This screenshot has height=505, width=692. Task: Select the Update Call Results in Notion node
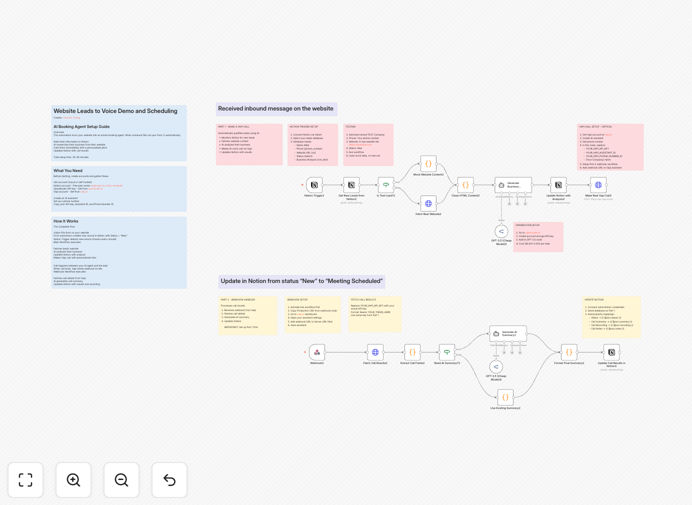click(611, 352)
